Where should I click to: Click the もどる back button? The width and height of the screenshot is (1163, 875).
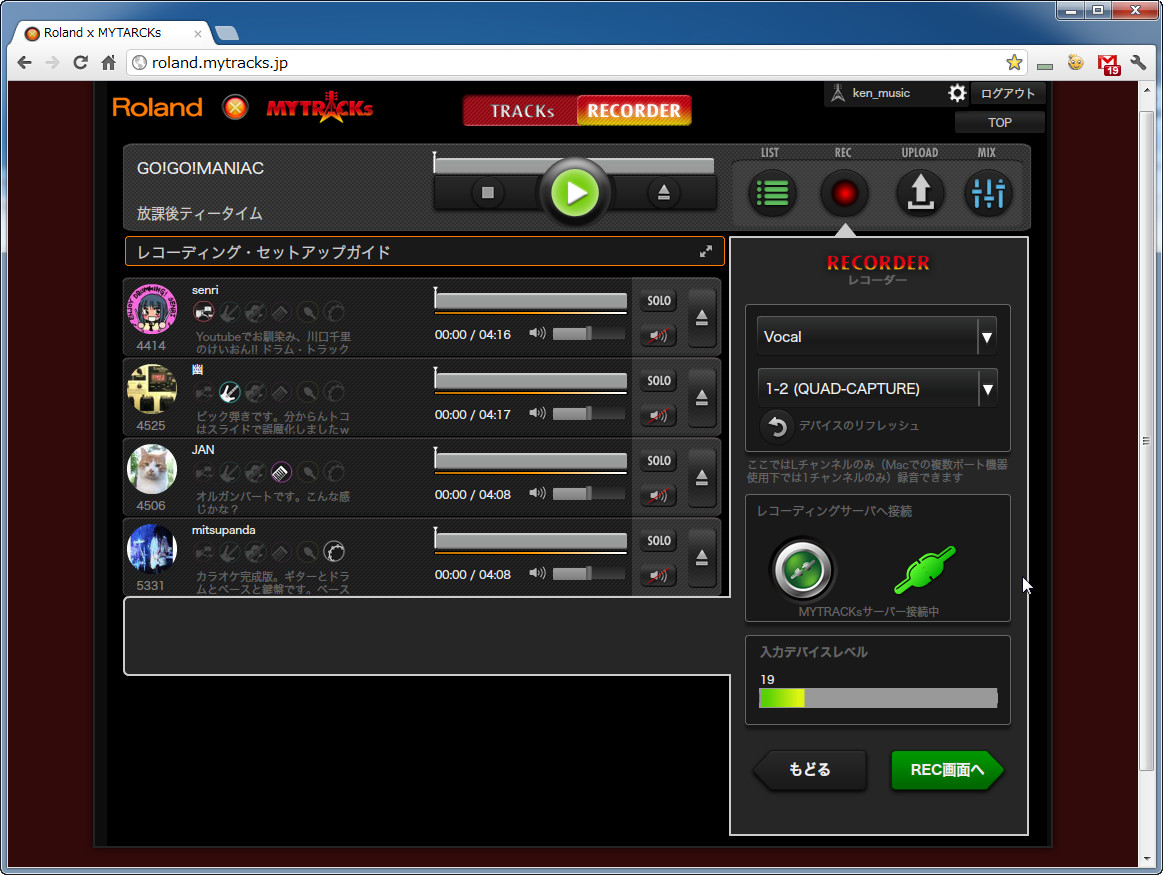pos(809,770)
